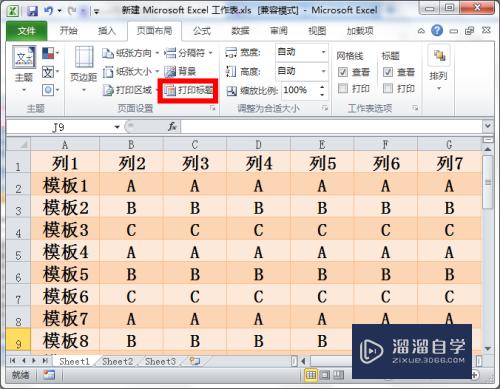Open the 审阅 ribbon tab

279,31
